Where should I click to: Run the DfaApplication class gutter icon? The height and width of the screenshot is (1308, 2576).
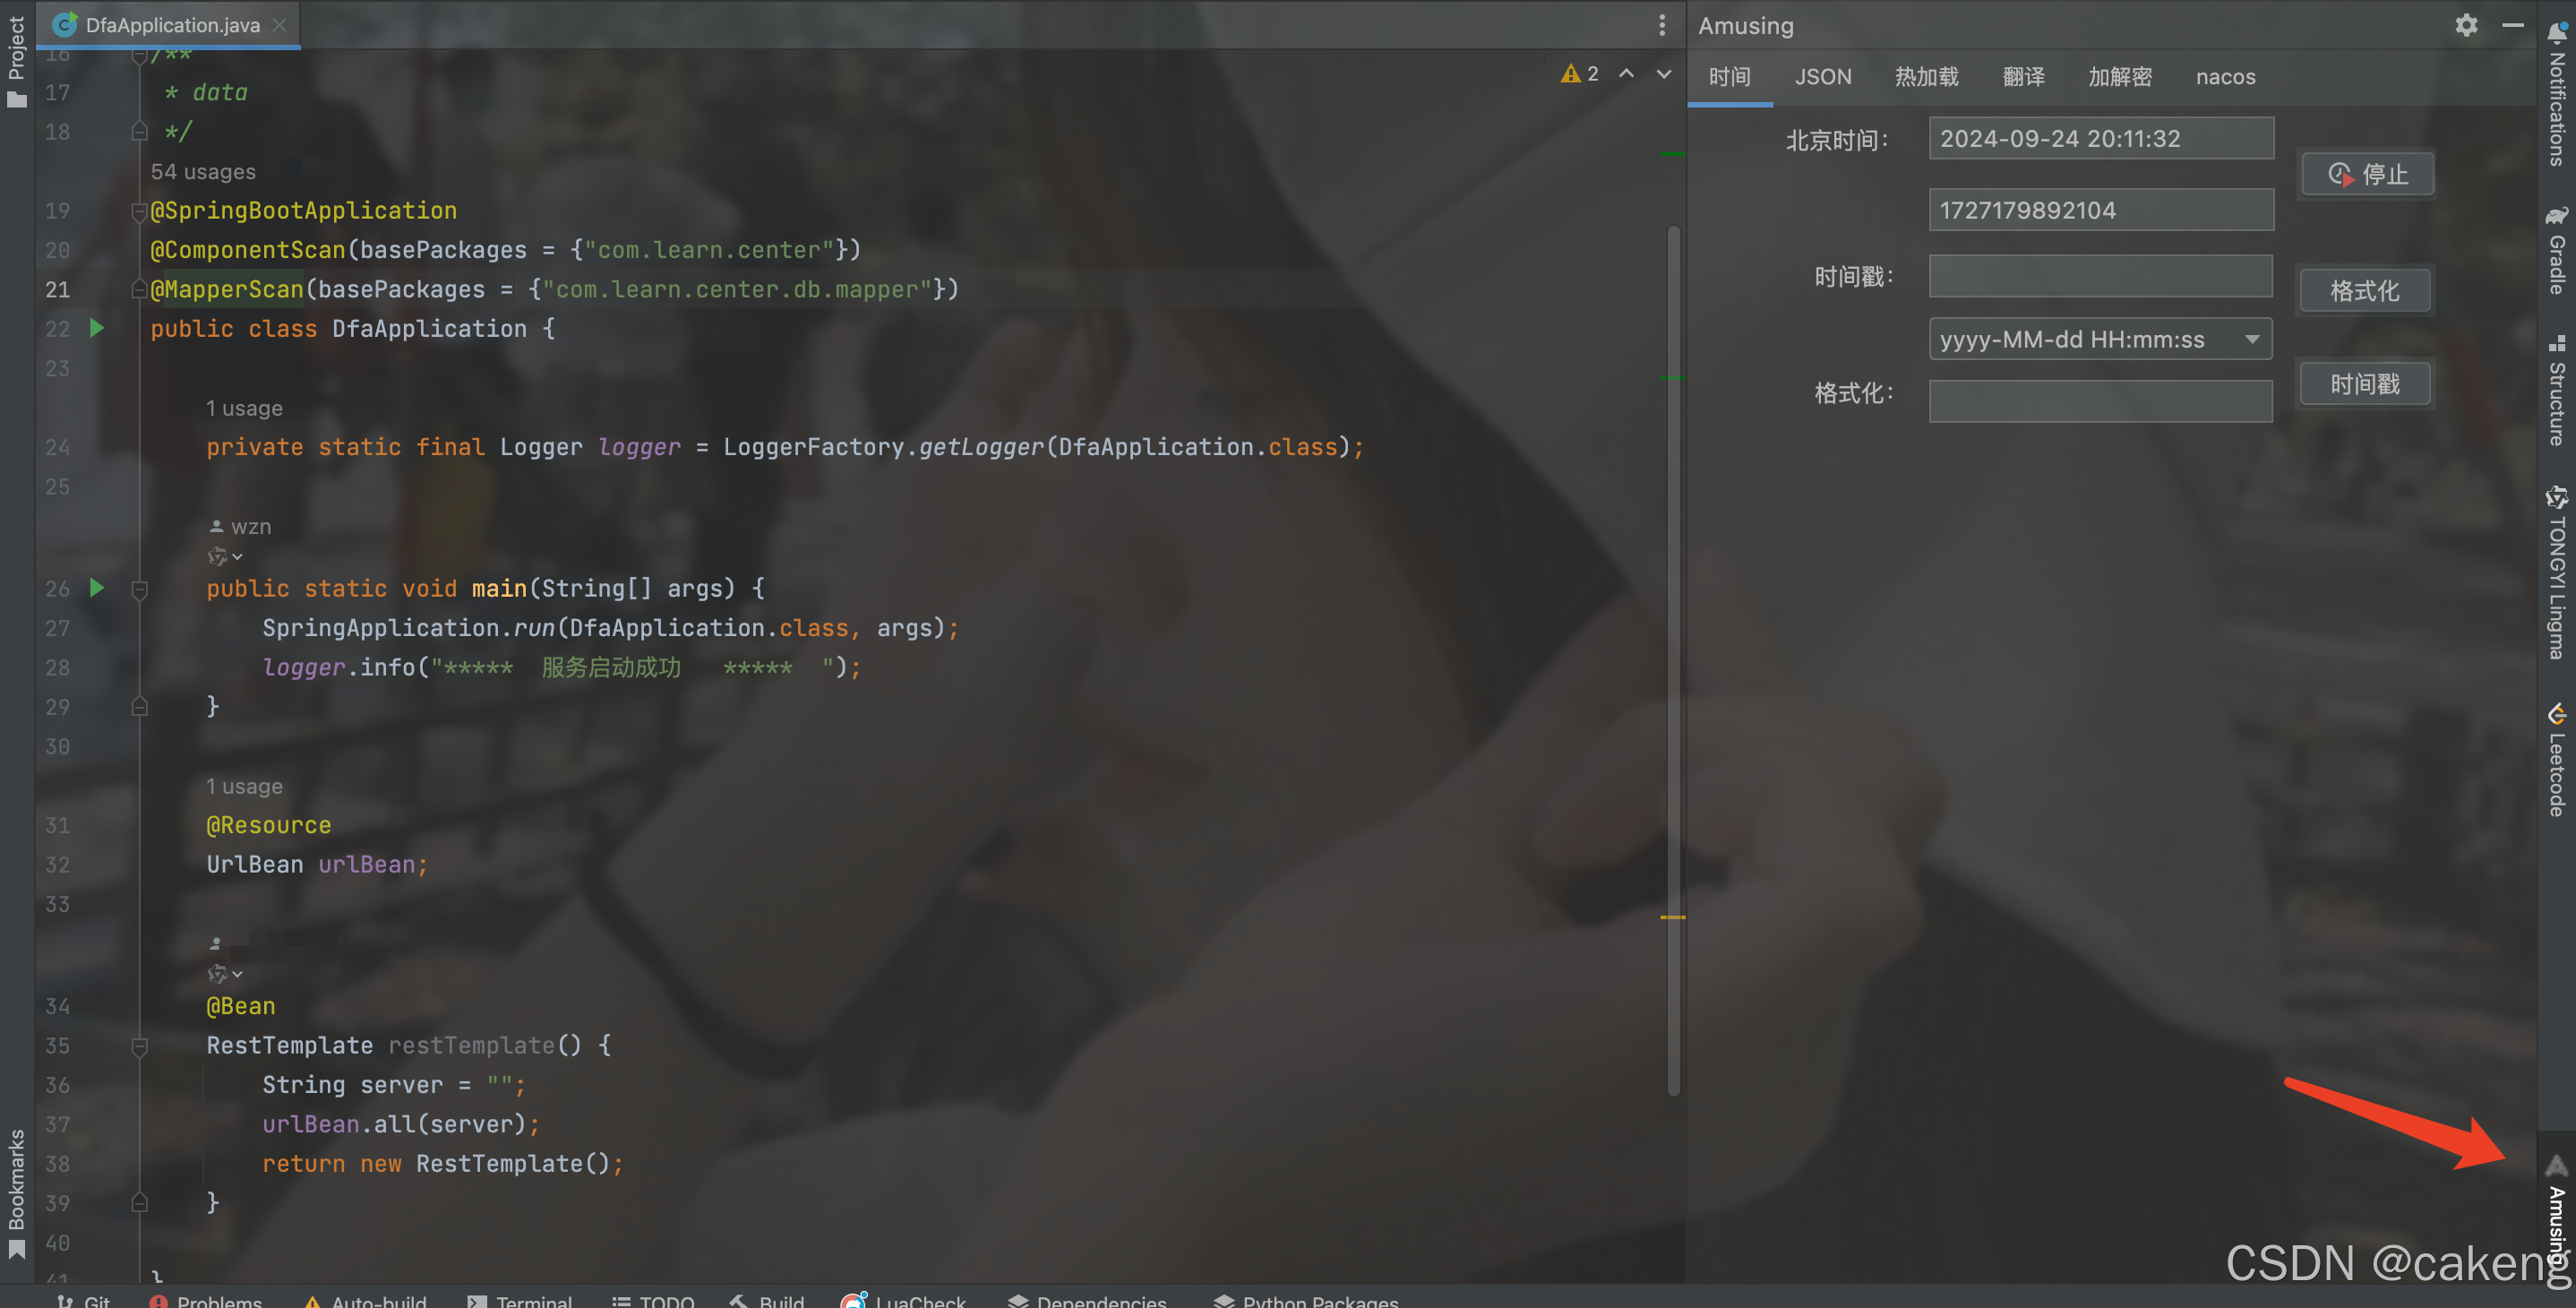(x=97, y=328)
